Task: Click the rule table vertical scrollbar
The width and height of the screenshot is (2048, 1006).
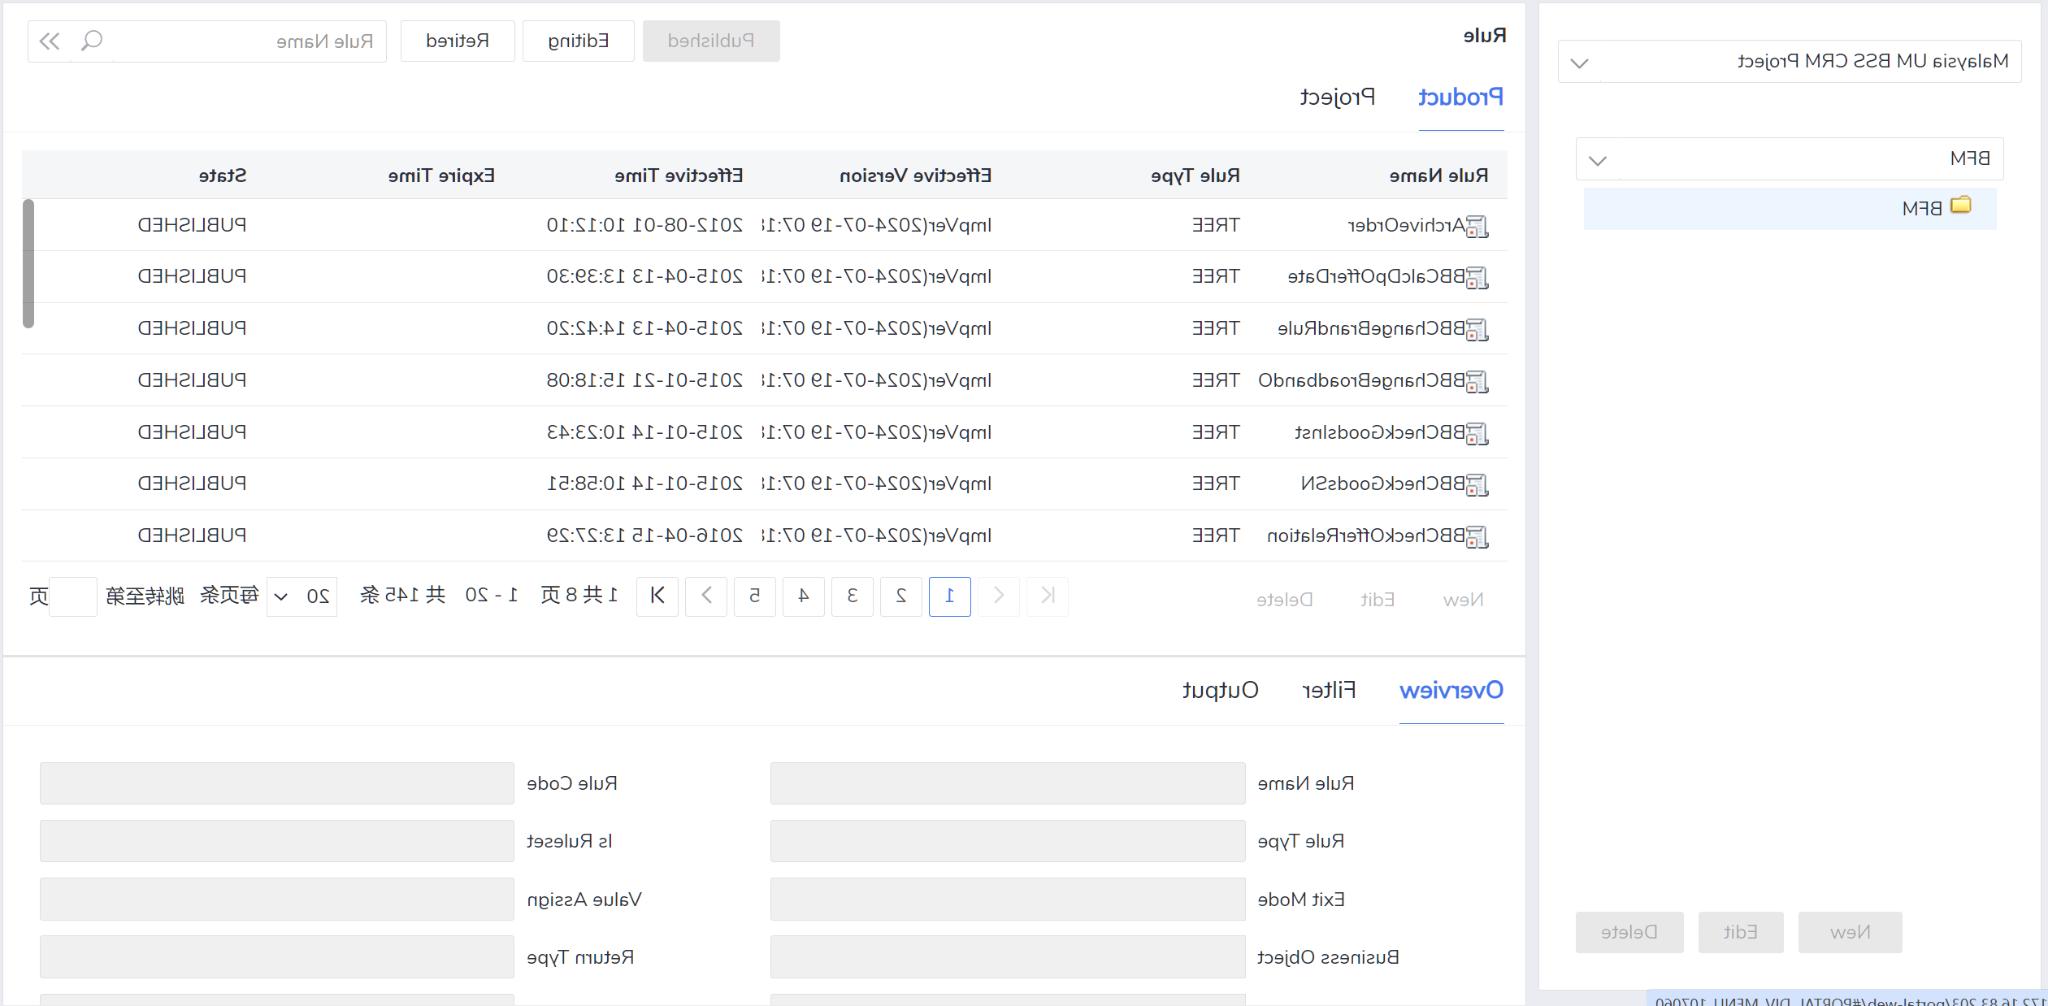Action: click(x=28, y=264)
